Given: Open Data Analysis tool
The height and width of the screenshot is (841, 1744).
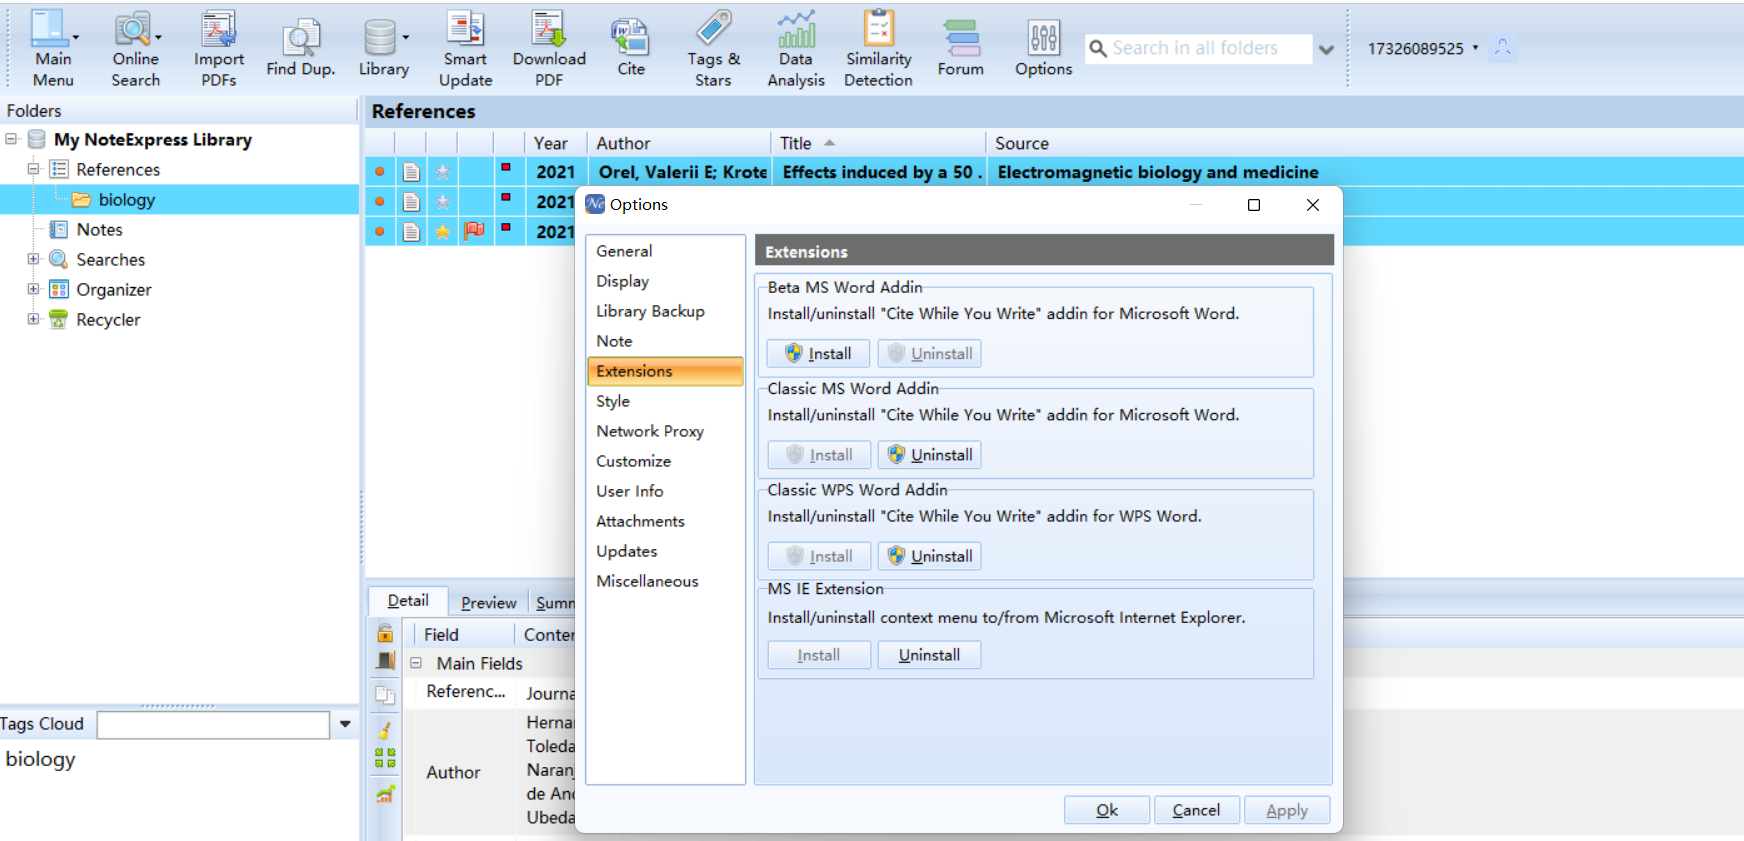Looking at the screenshot, I should pyautogui.click(x=796, y=48).
